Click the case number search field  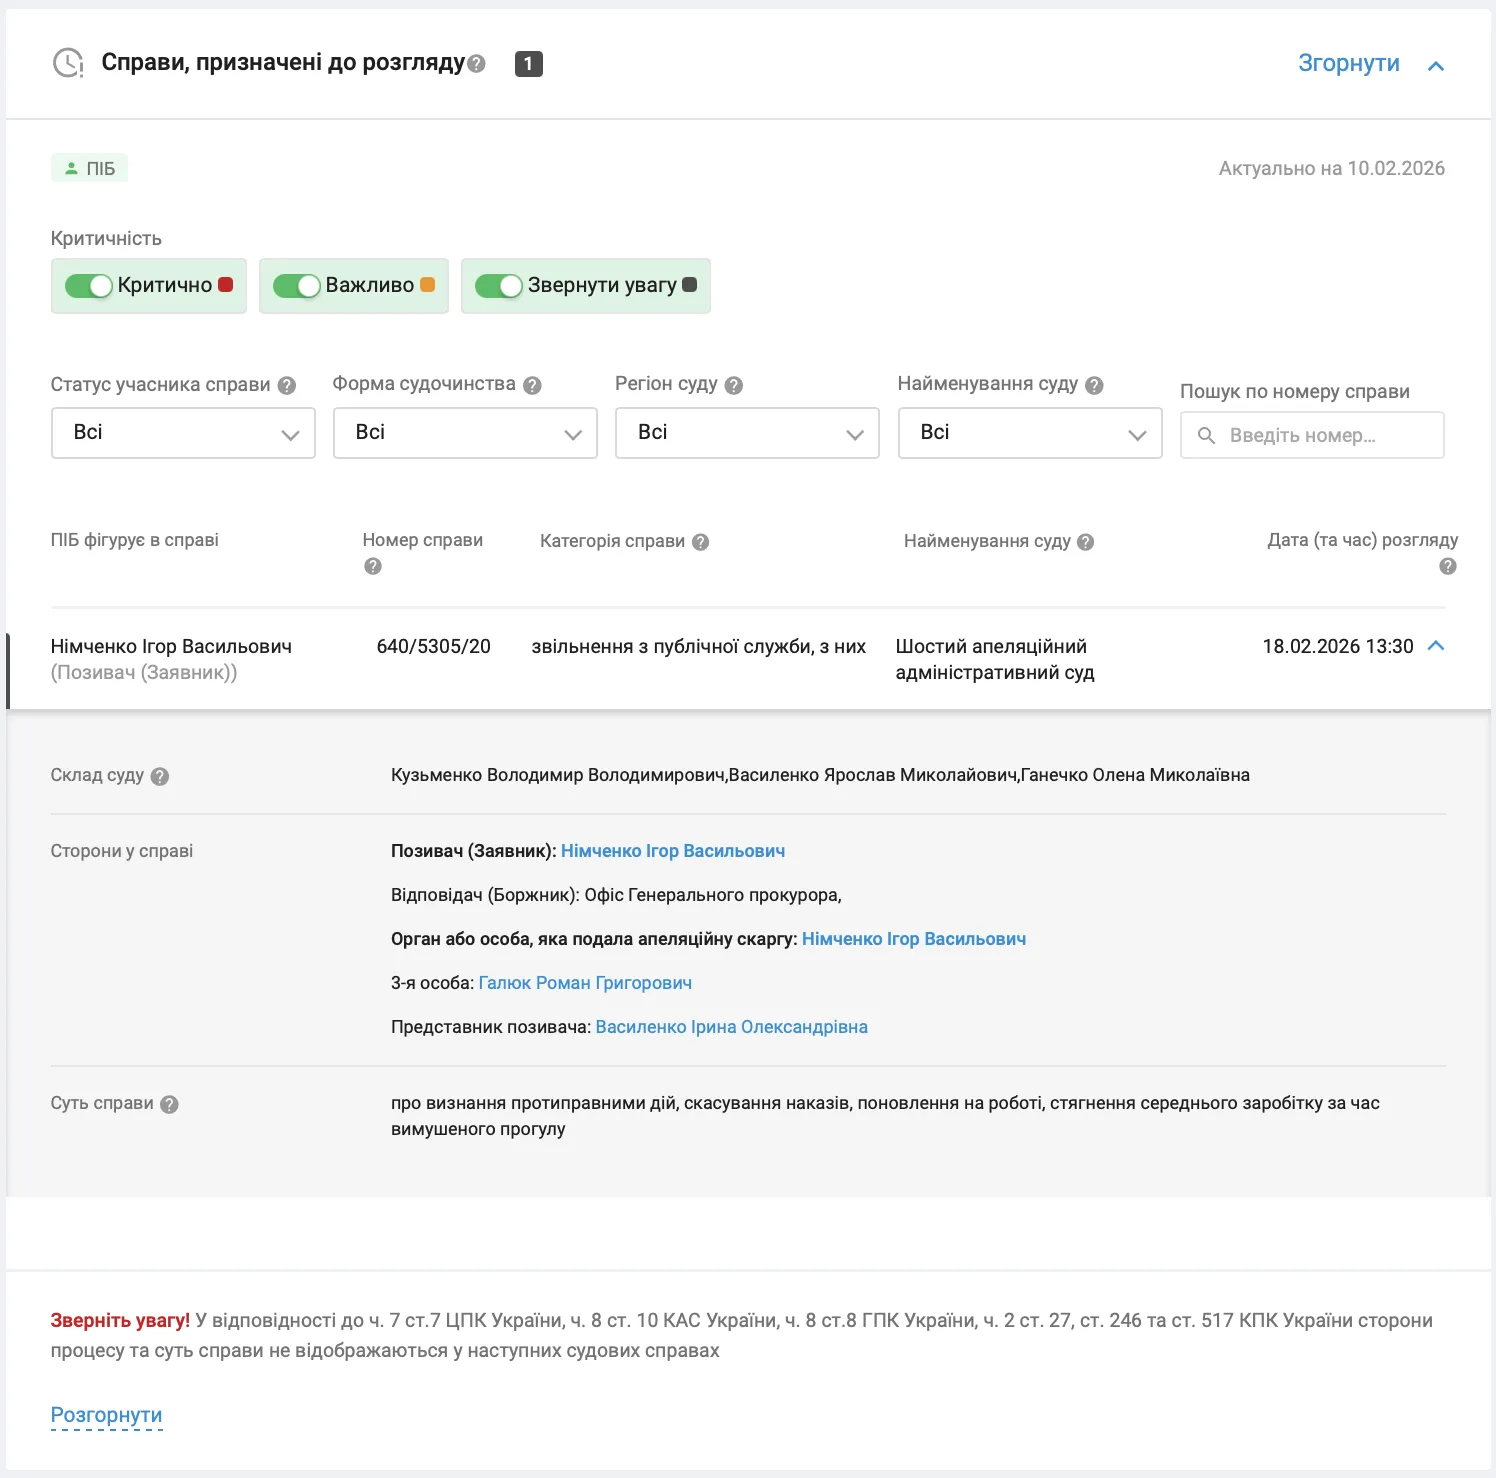click(1312, 435)
